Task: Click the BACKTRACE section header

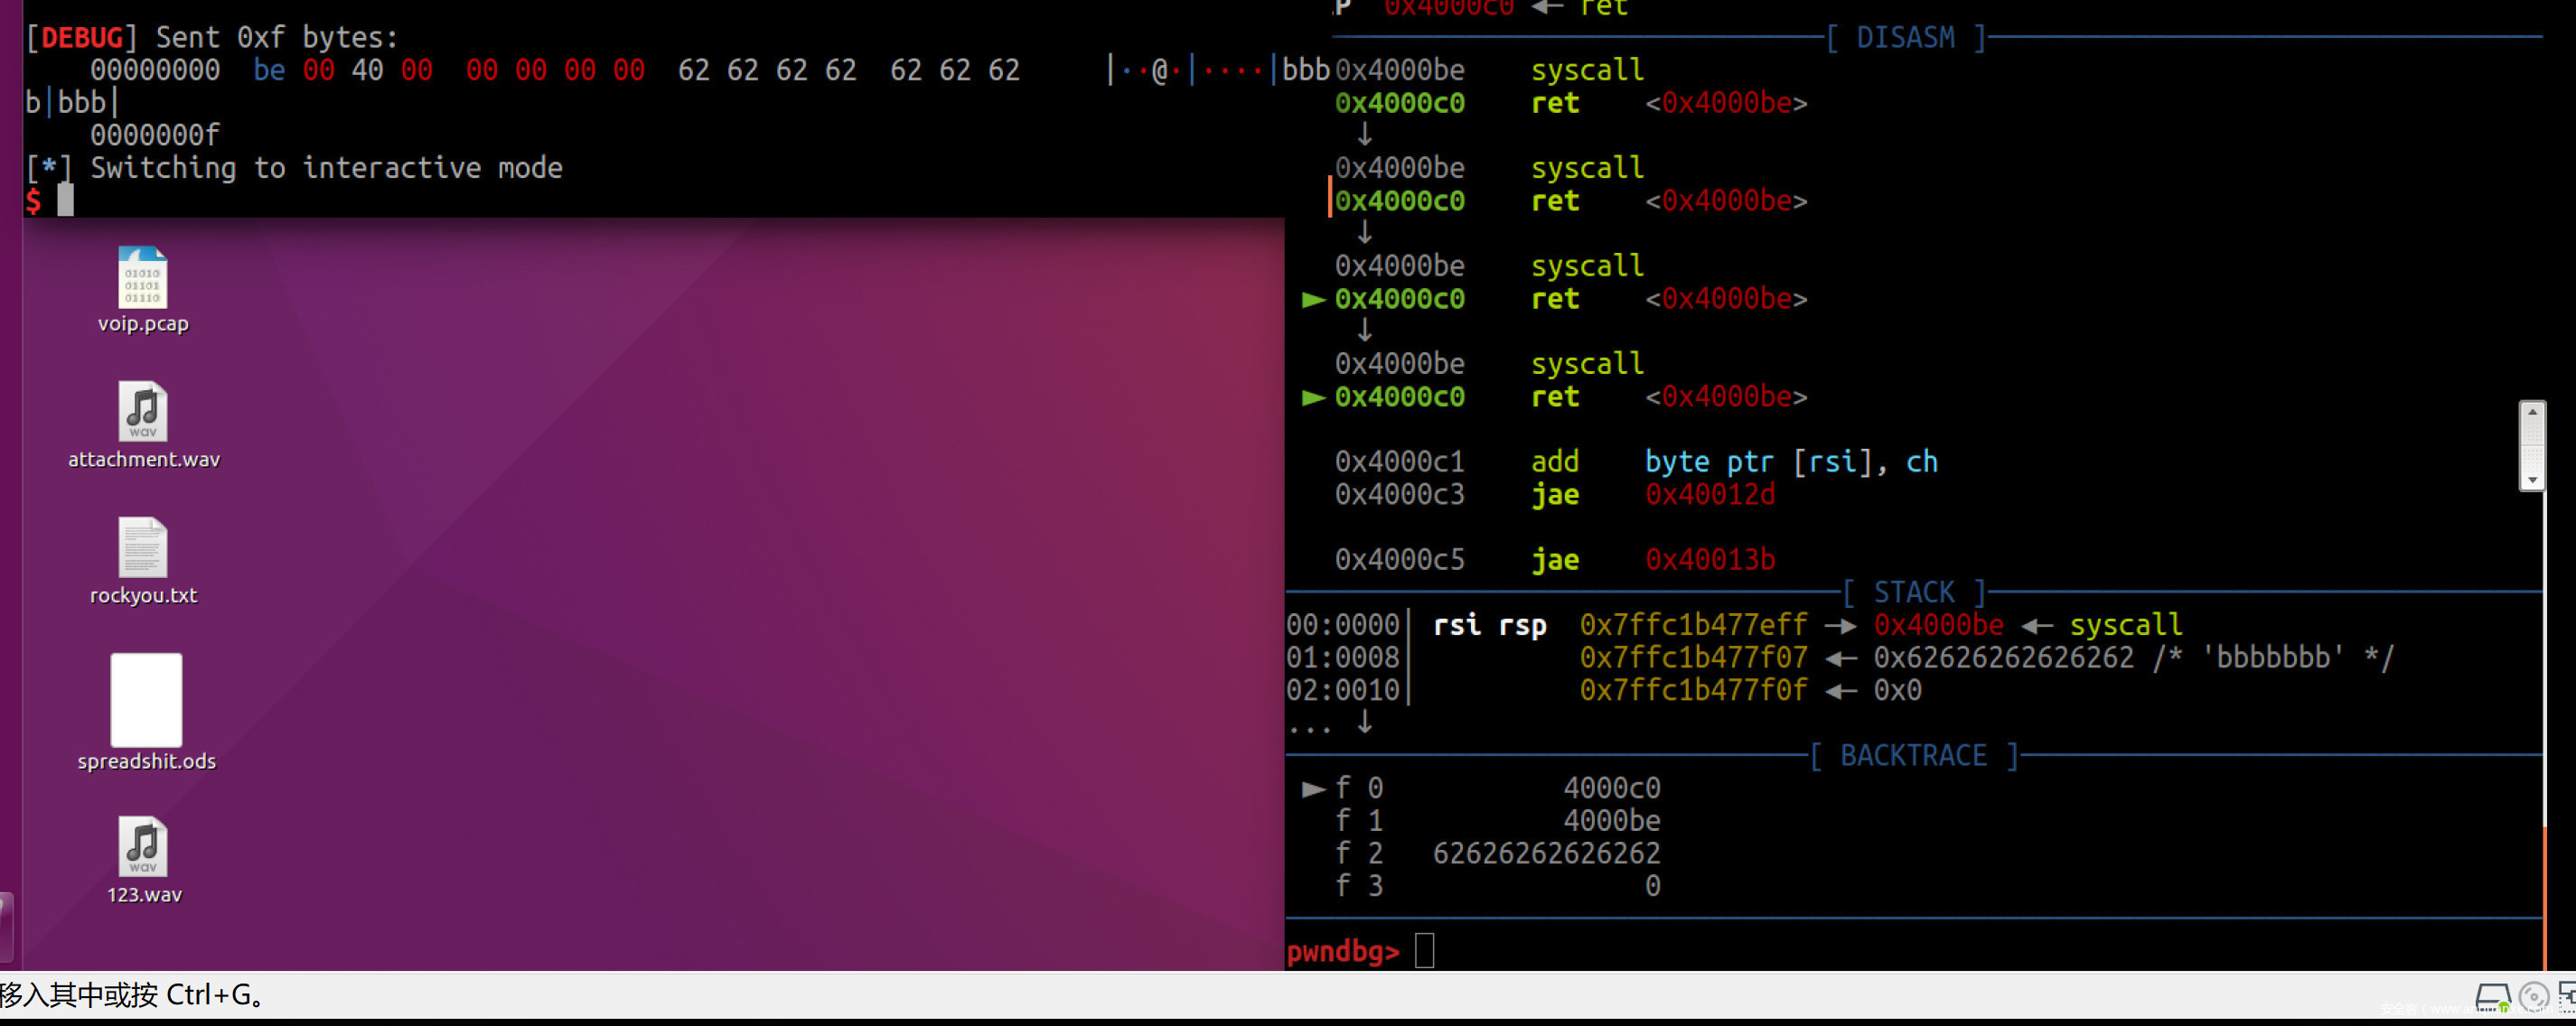Action: (x=1914, y=756)
